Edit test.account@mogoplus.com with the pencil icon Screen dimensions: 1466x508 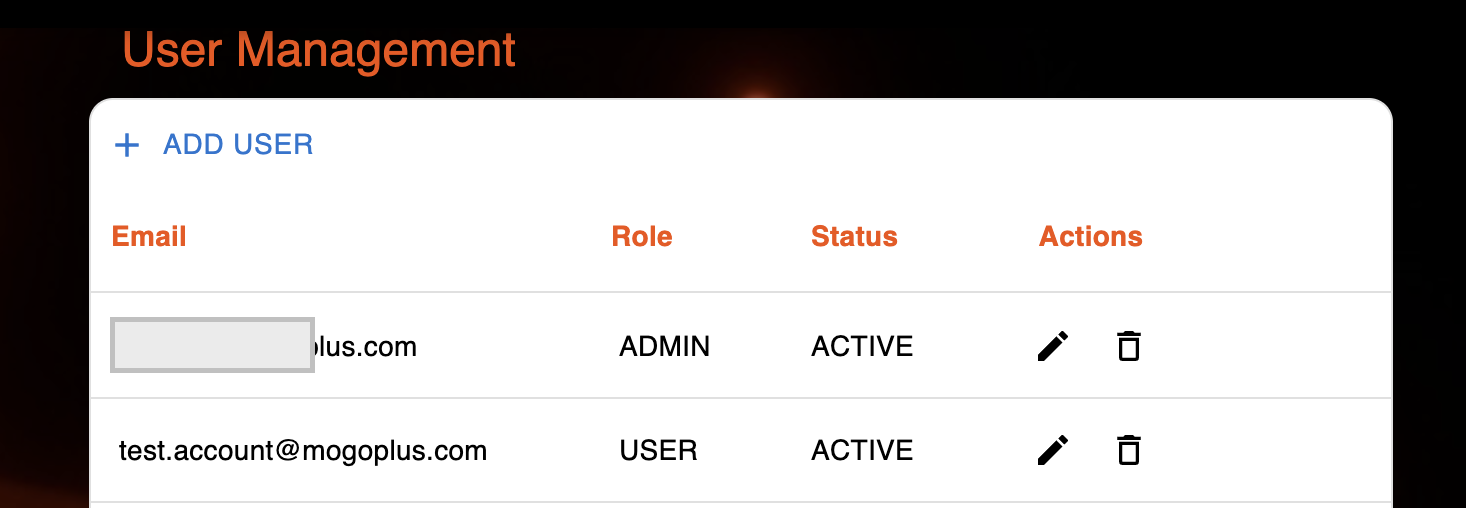tap(1053, 450)
